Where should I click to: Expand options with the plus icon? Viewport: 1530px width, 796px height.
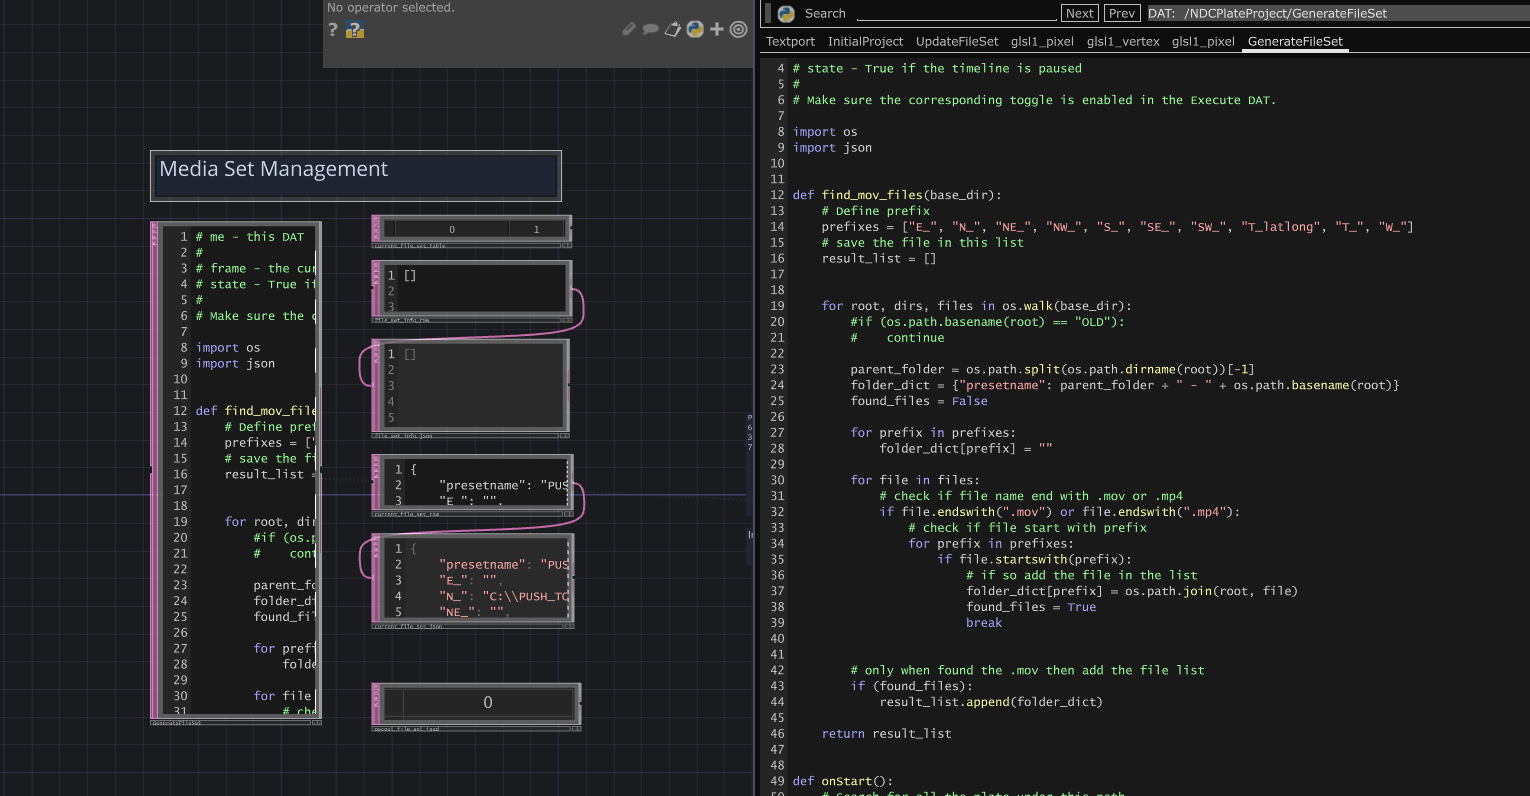click(x=716, y=29)
